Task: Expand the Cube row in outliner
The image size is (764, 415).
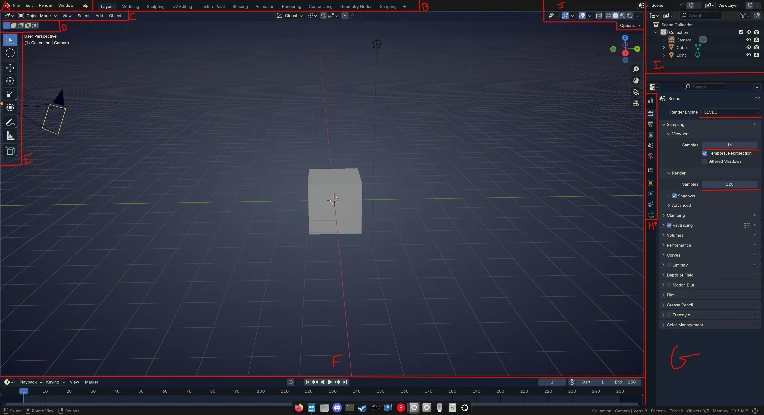Action: click(x=664, y=47)
